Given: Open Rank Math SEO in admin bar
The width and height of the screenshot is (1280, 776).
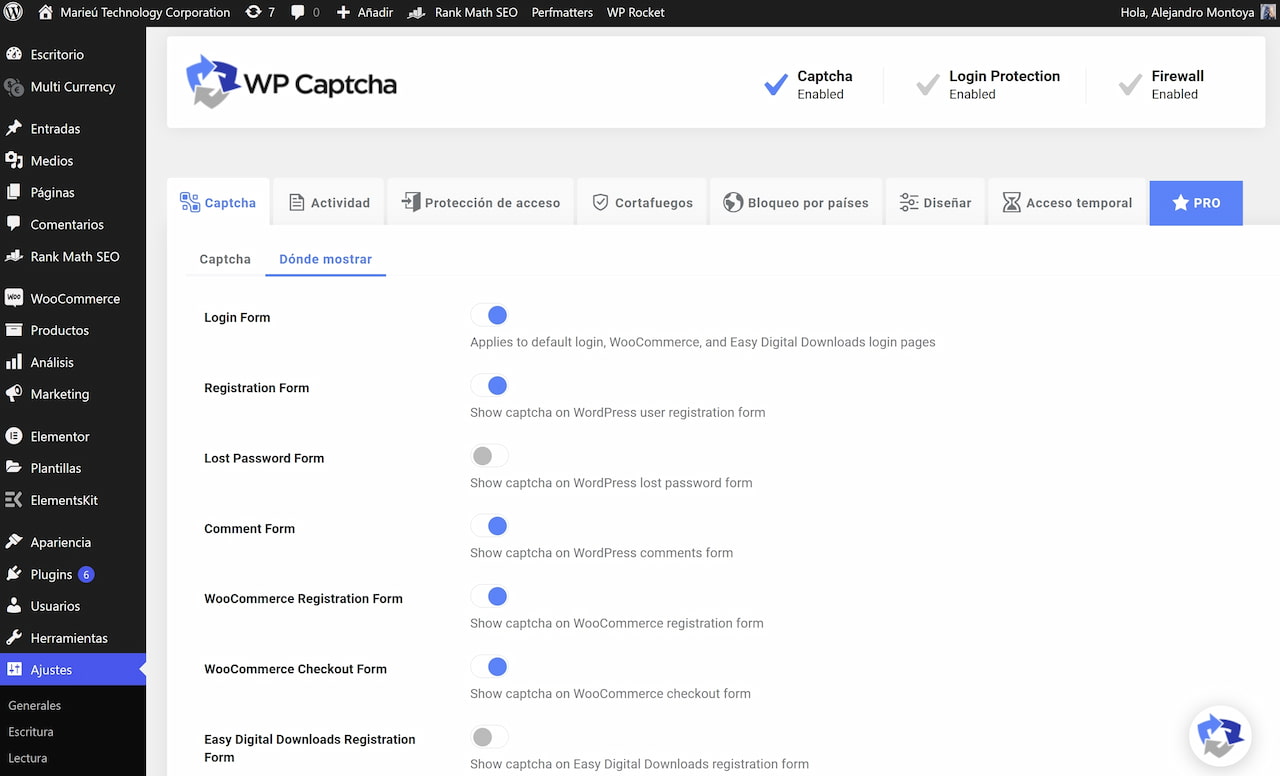Looking at the screenshot, I should click(x=462, y=12).
